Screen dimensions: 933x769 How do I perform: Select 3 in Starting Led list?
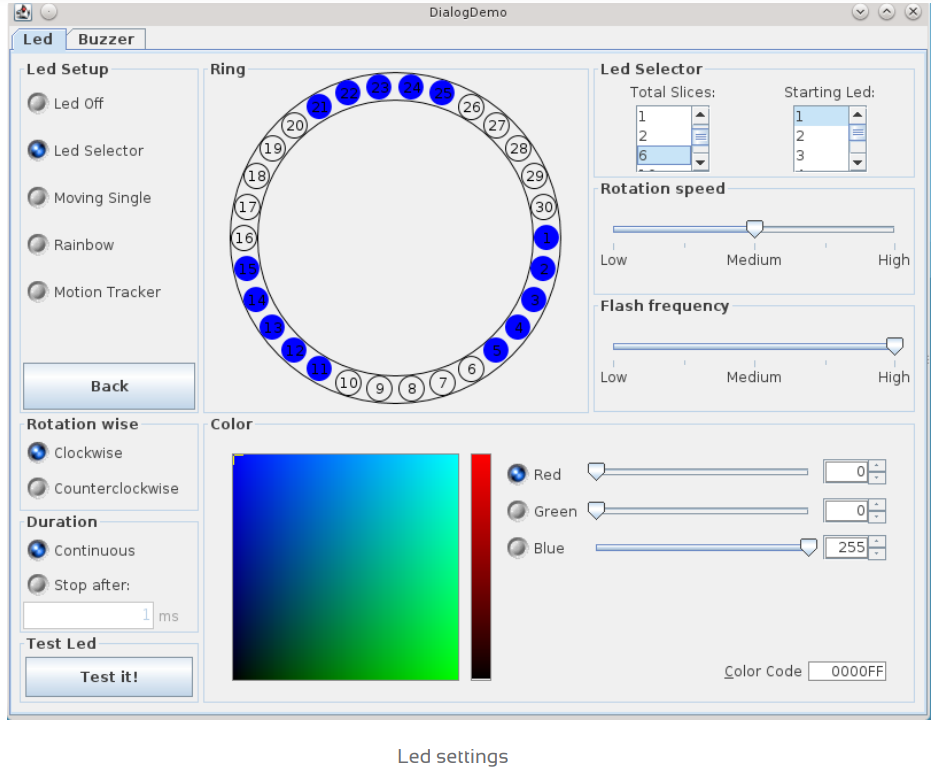click(x=821, y=155)
